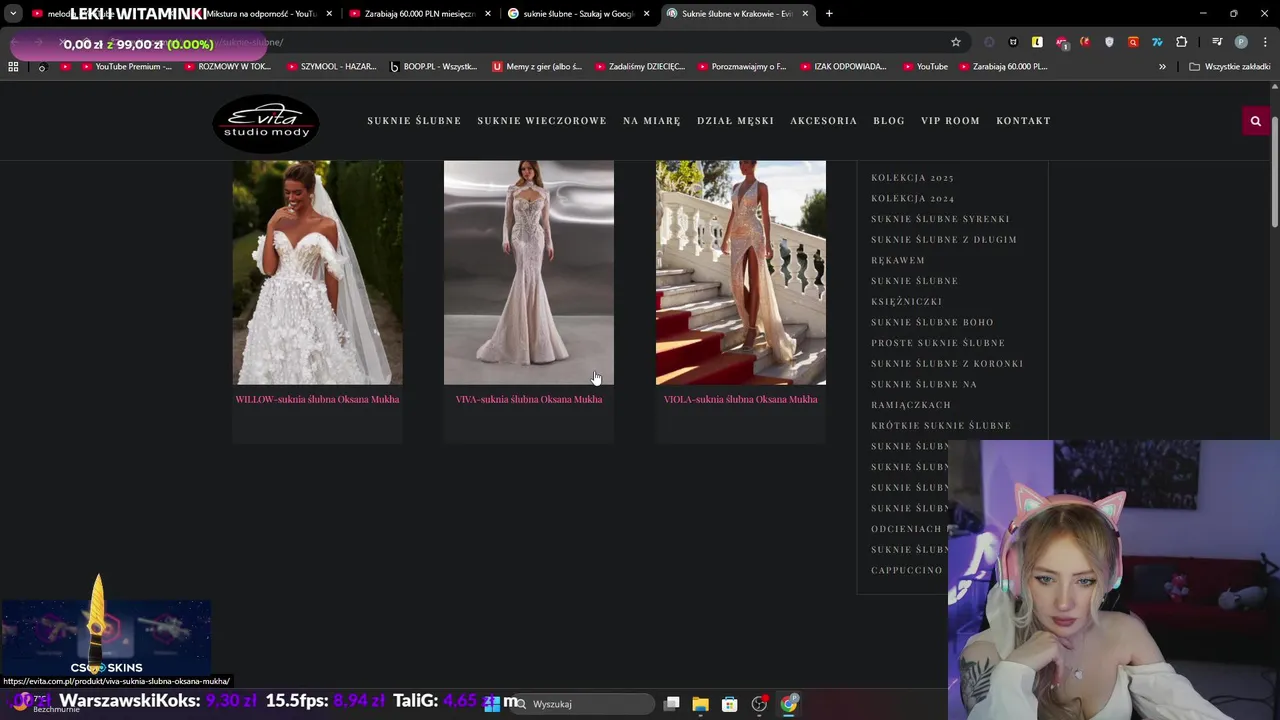This screenshot has height=720, width=1280.
Task: Open the Windows Start button
Action: [x=492, y=704]
